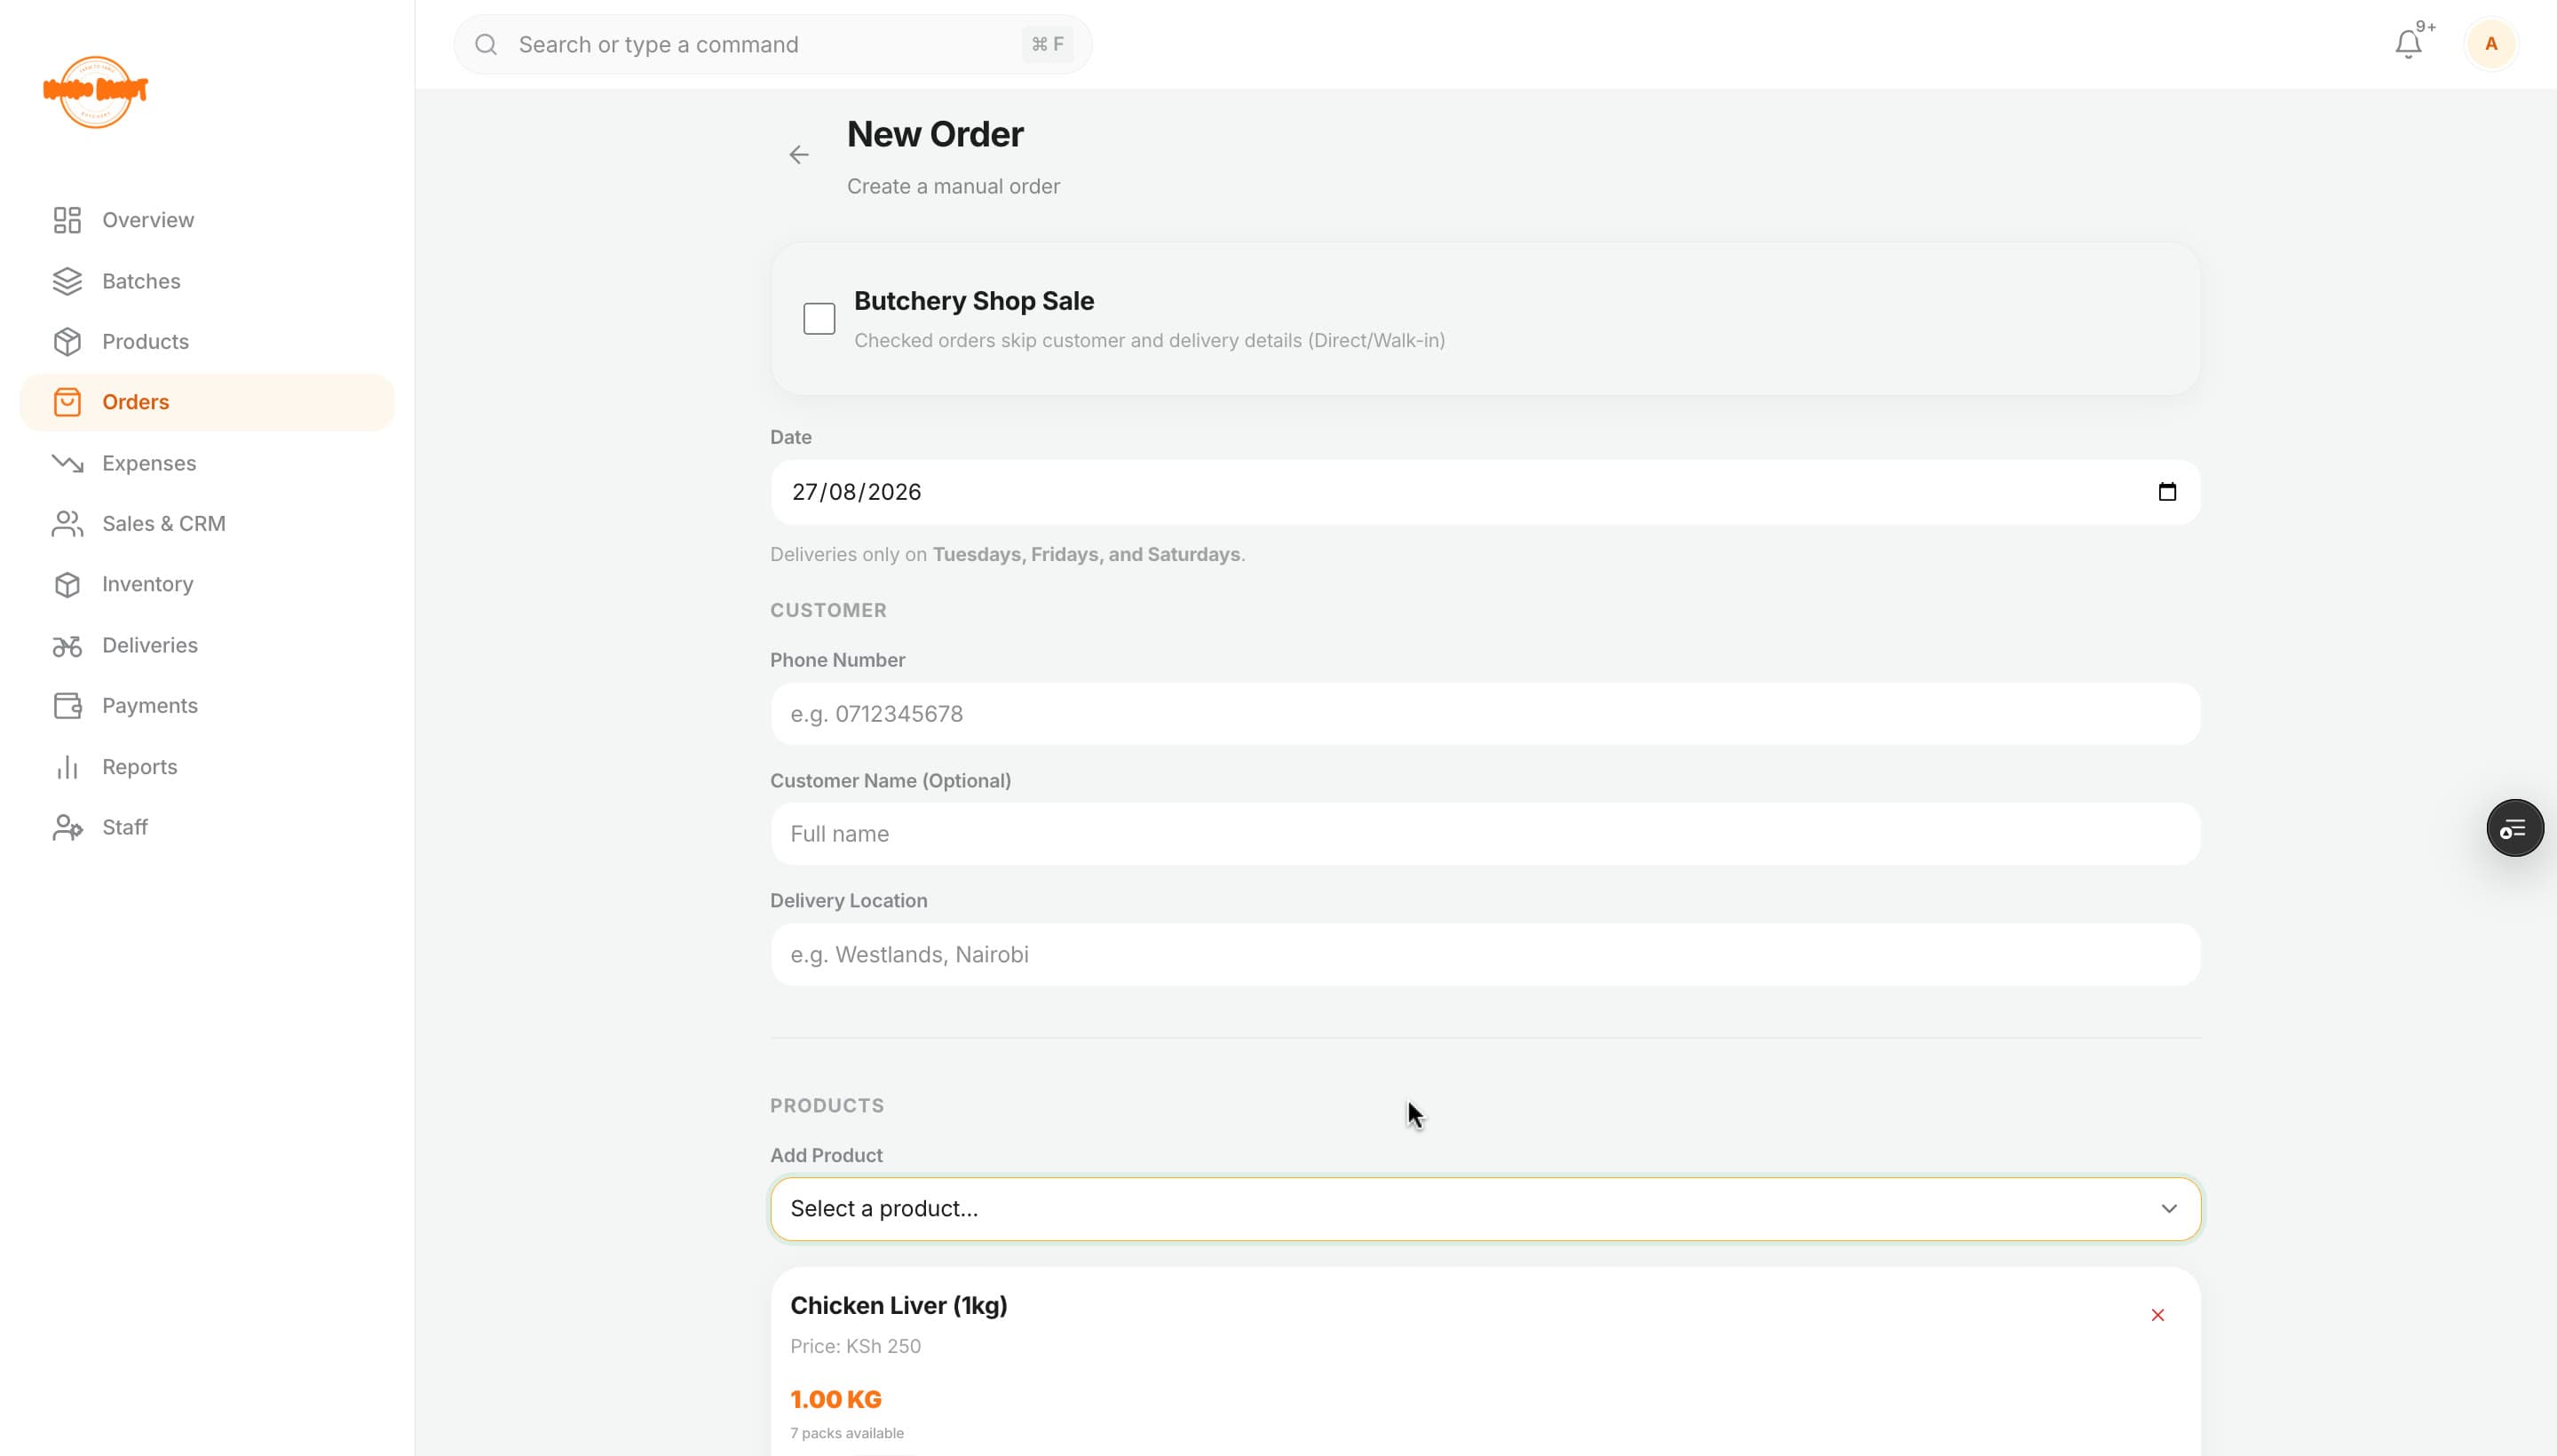Click the Deliveries bike icon
This screenshot has width=2557, height=1456.
coord(67,646)
